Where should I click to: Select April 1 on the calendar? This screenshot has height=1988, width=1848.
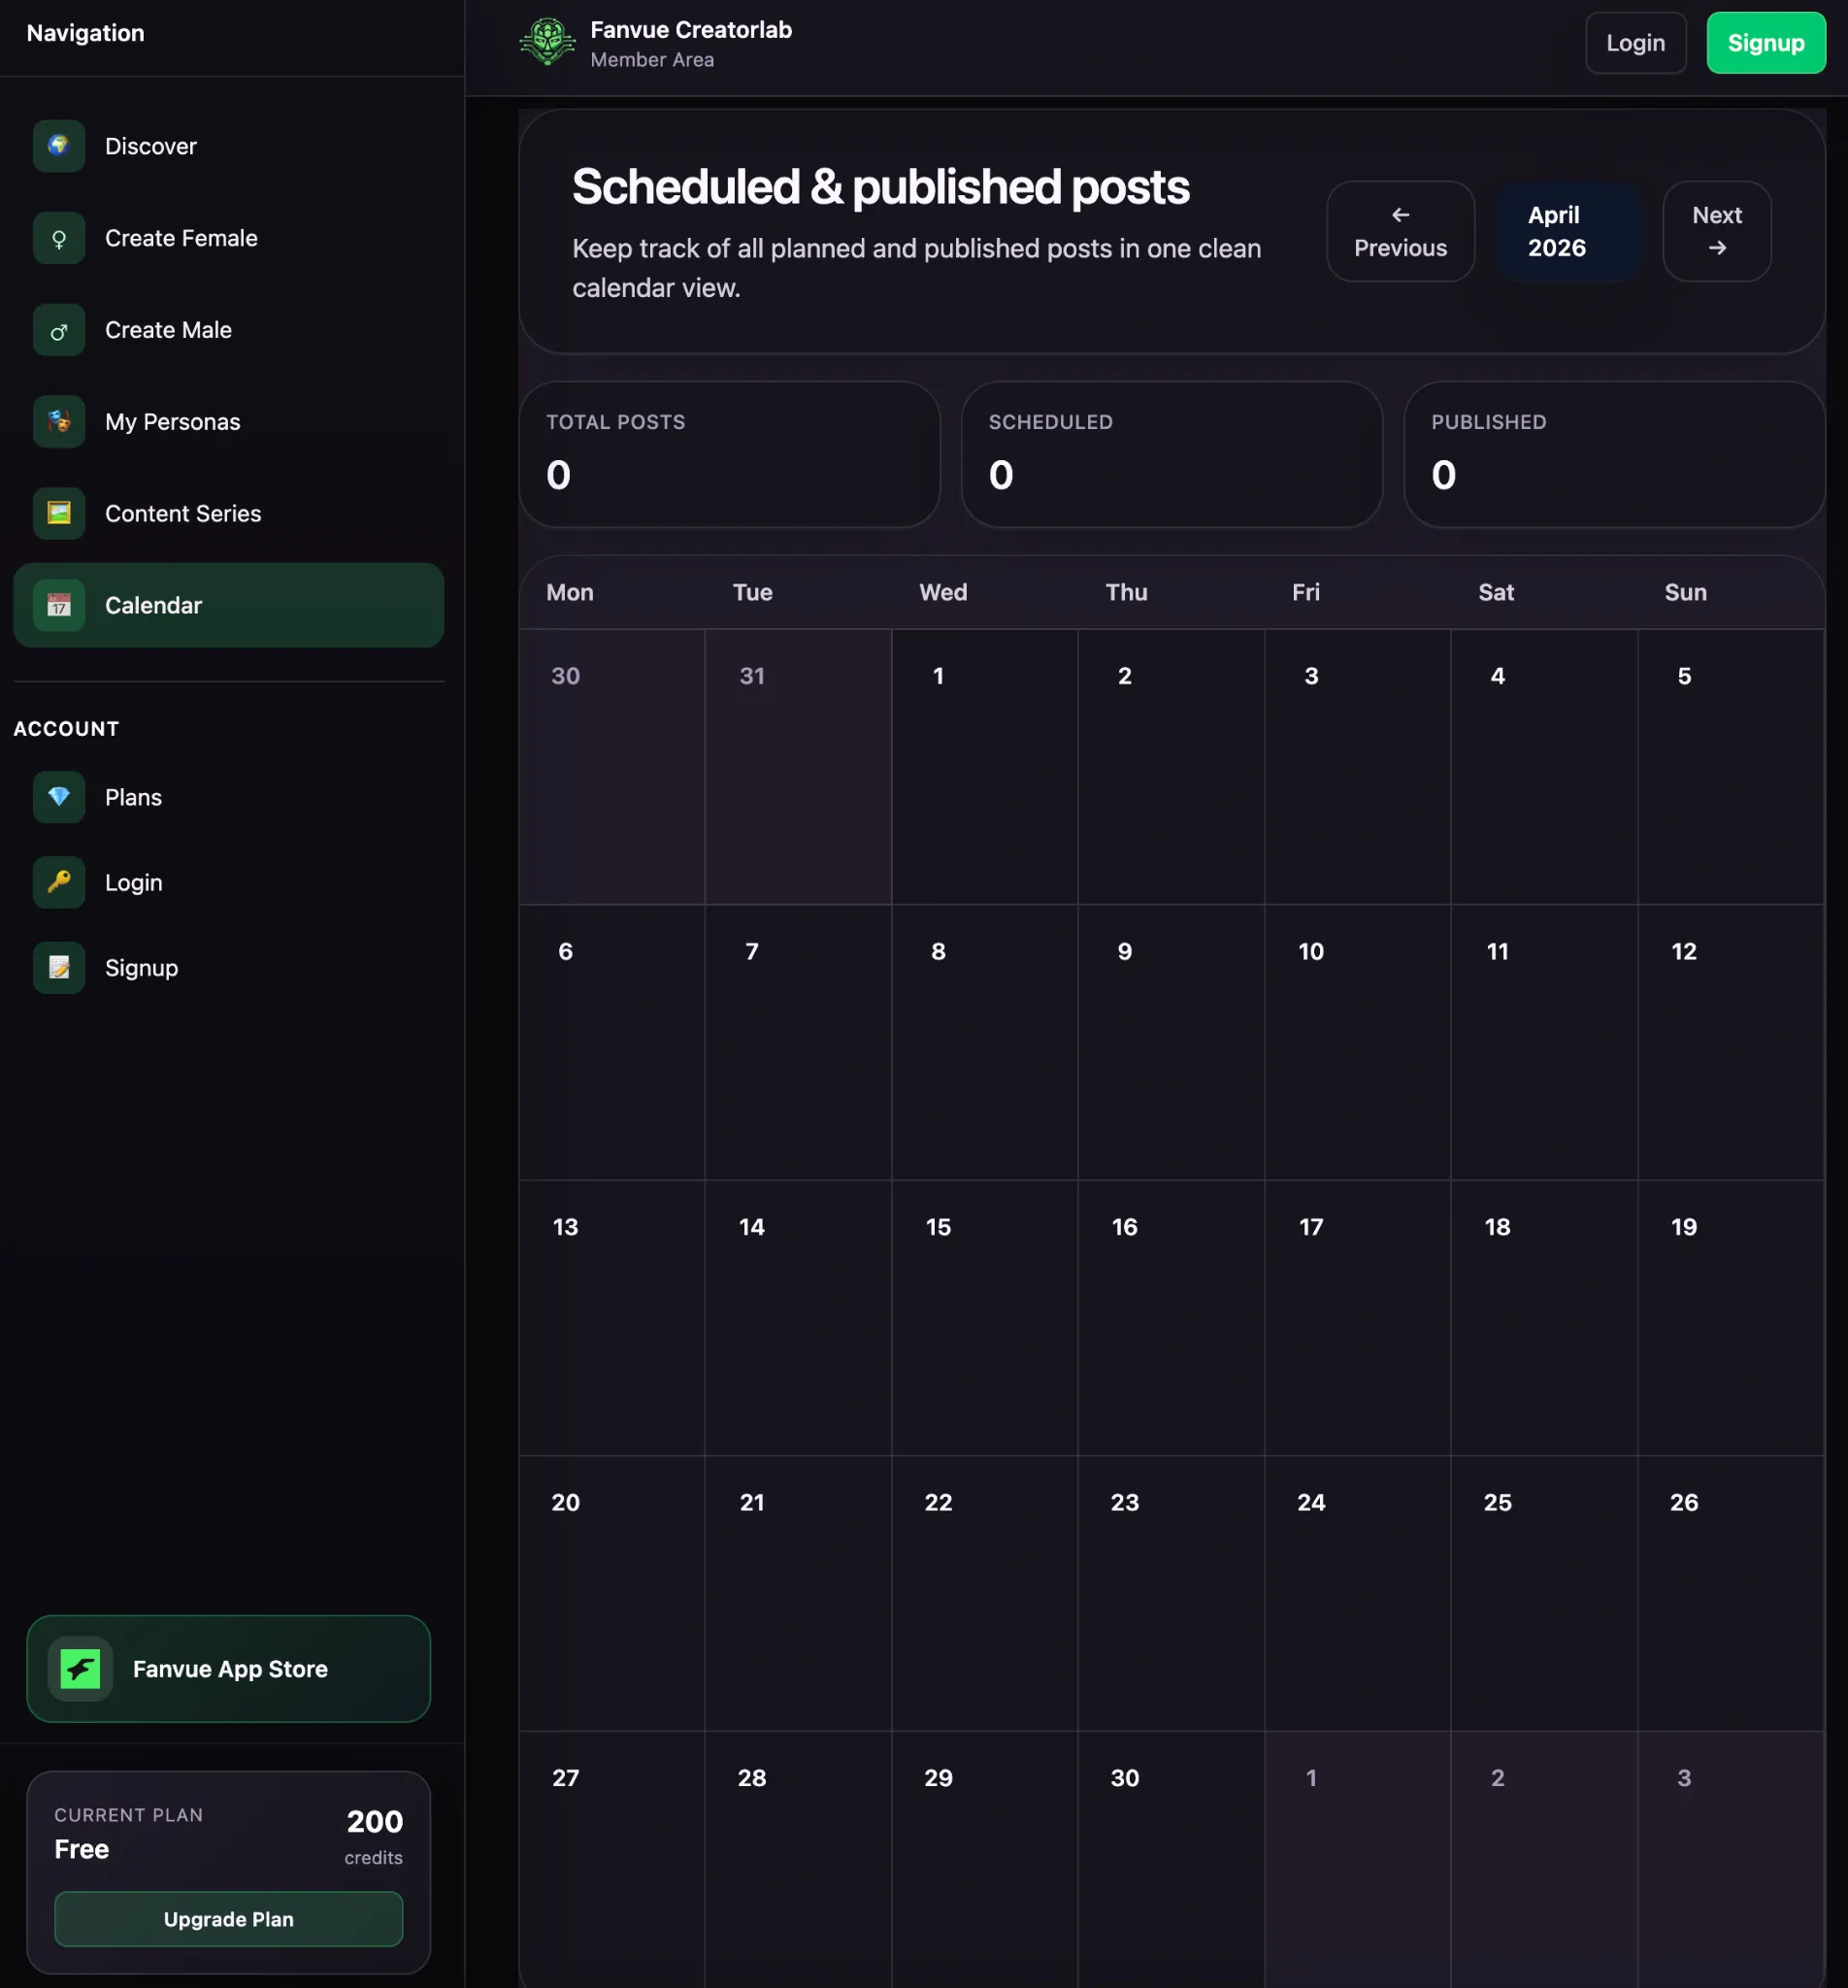click(984, 767)
